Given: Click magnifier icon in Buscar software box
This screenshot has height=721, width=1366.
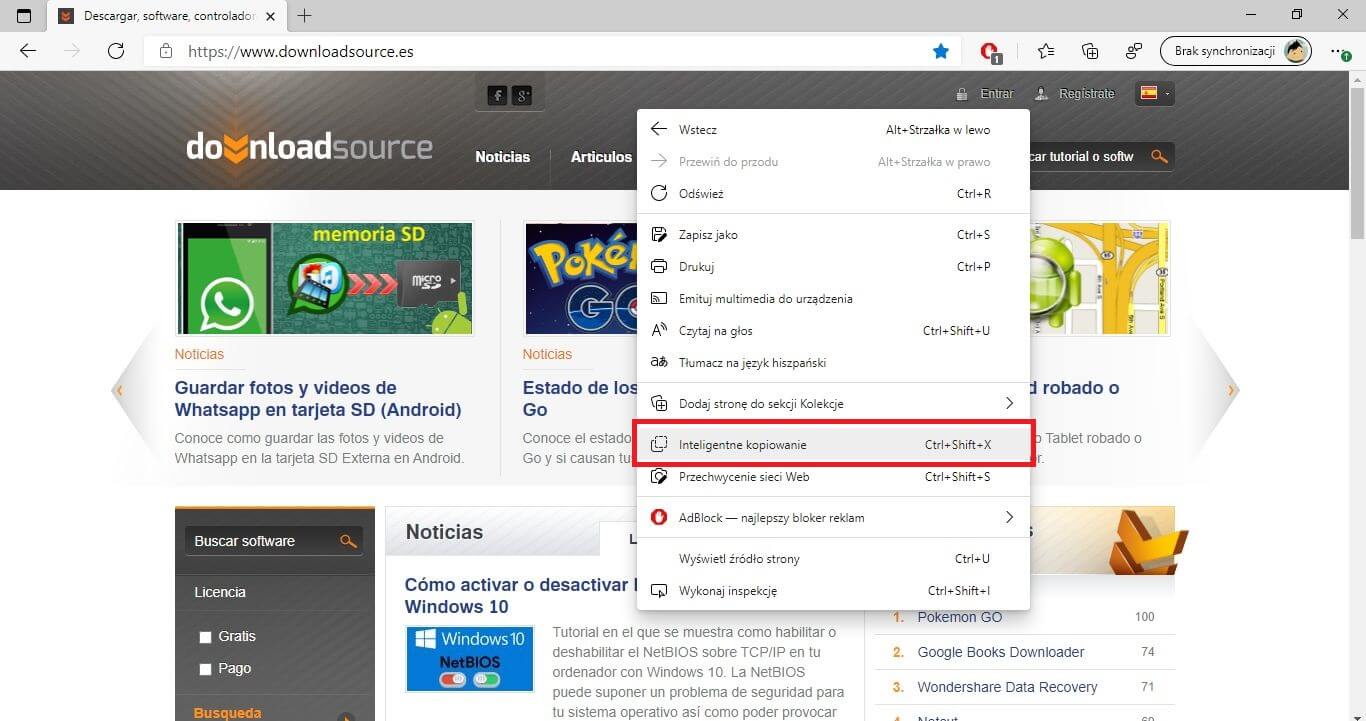Looking at the screenshot, I should (348, 541).
